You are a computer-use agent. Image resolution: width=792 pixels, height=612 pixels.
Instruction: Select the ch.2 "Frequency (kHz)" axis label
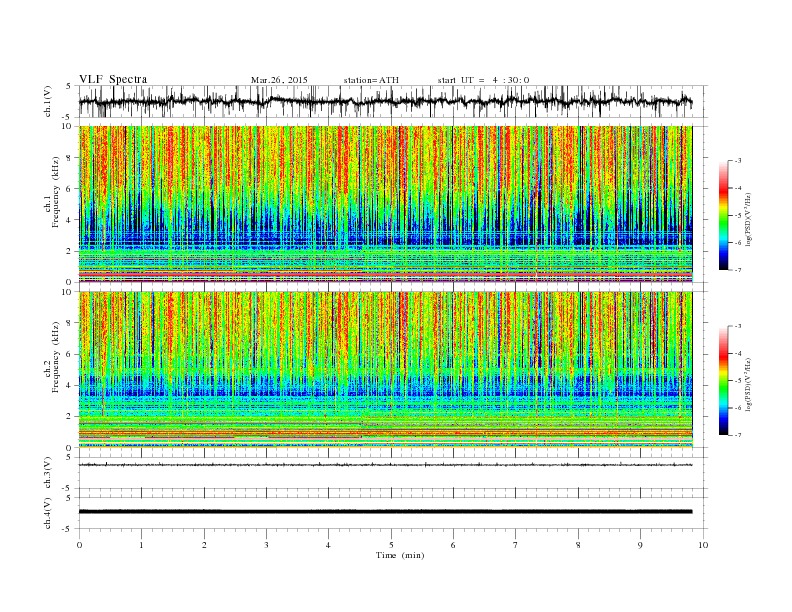(56, 357)
